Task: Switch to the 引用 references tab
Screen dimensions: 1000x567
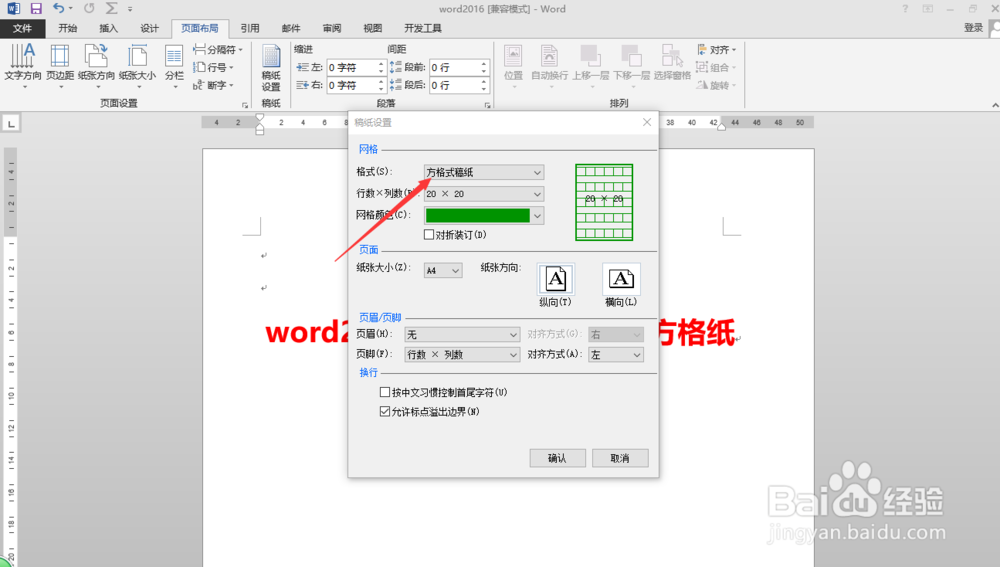Action: click(250, 28)
